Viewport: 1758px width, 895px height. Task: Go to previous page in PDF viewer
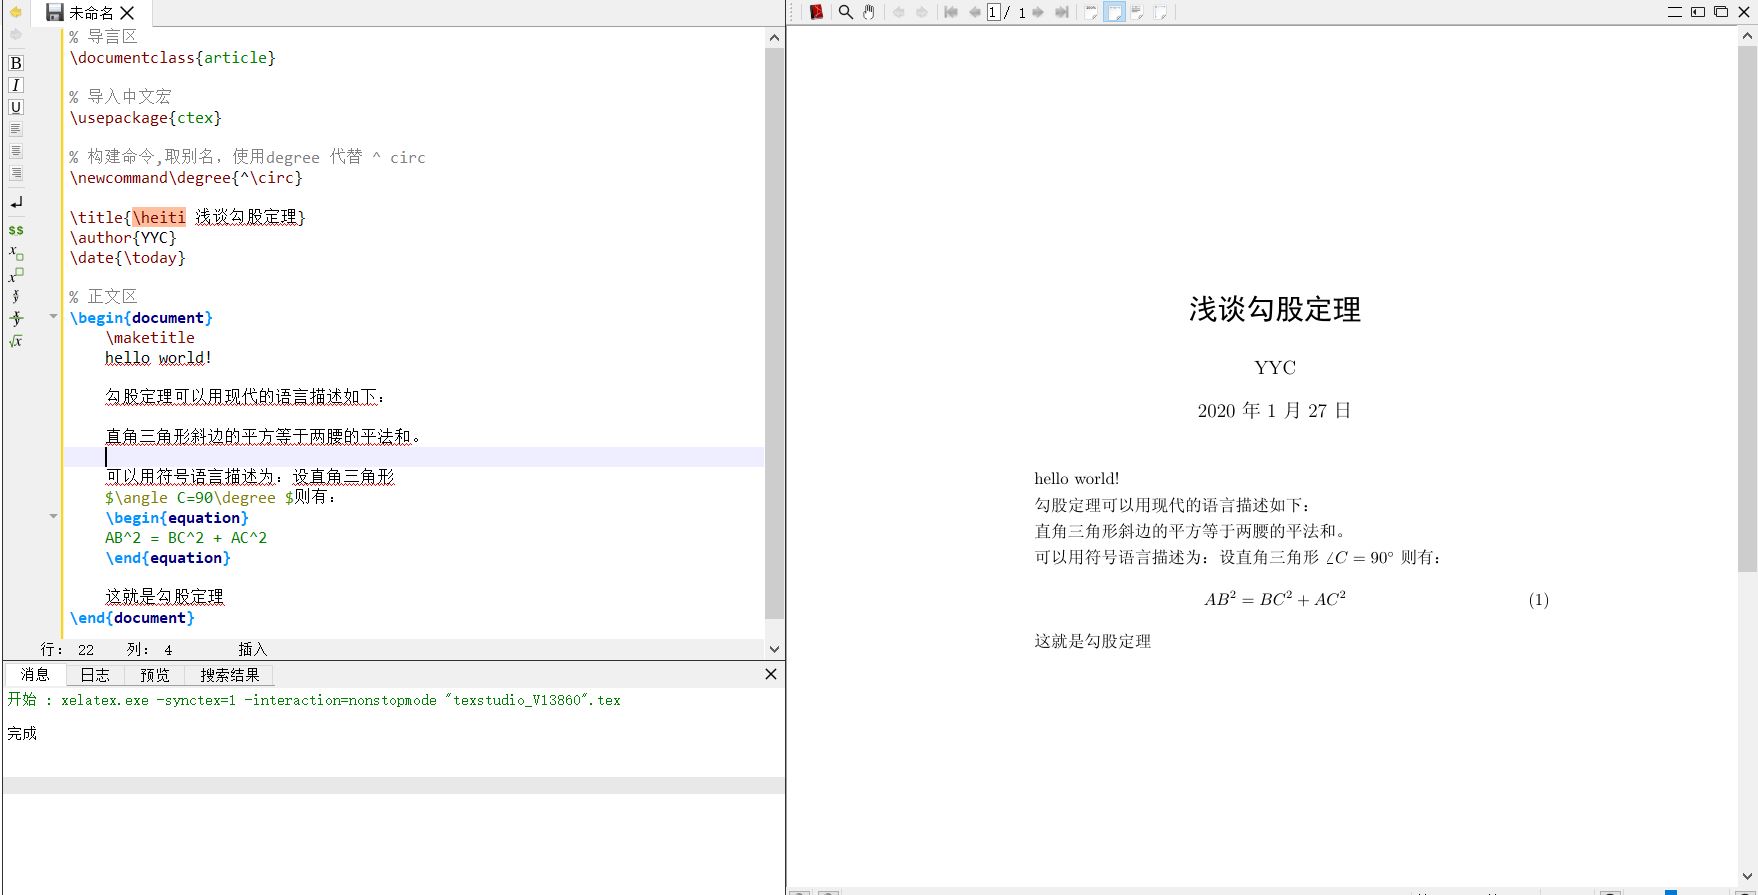tap(974, 12)
